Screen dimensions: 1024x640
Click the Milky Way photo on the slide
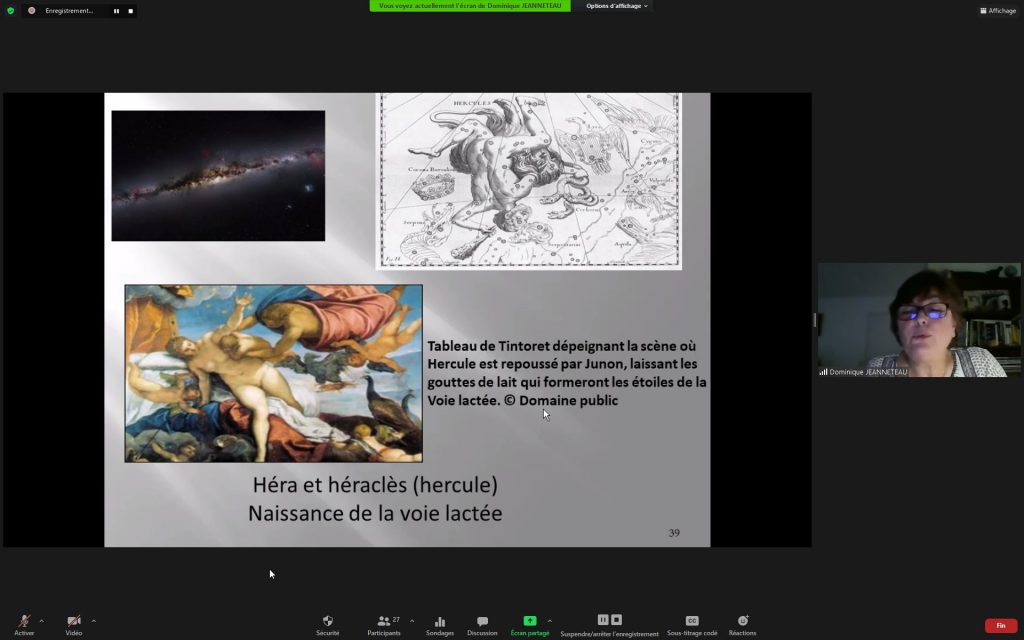pyautogui.click(x=218, y=176)
